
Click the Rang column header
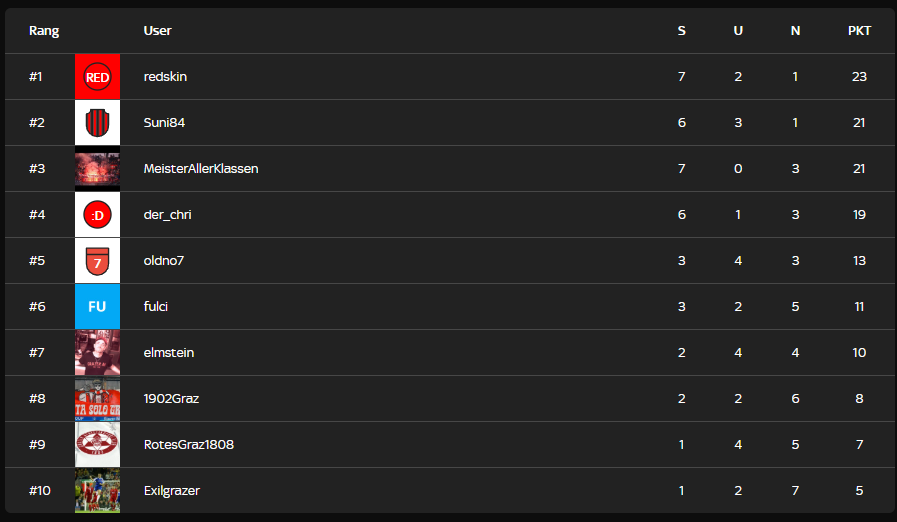(44, 31)
